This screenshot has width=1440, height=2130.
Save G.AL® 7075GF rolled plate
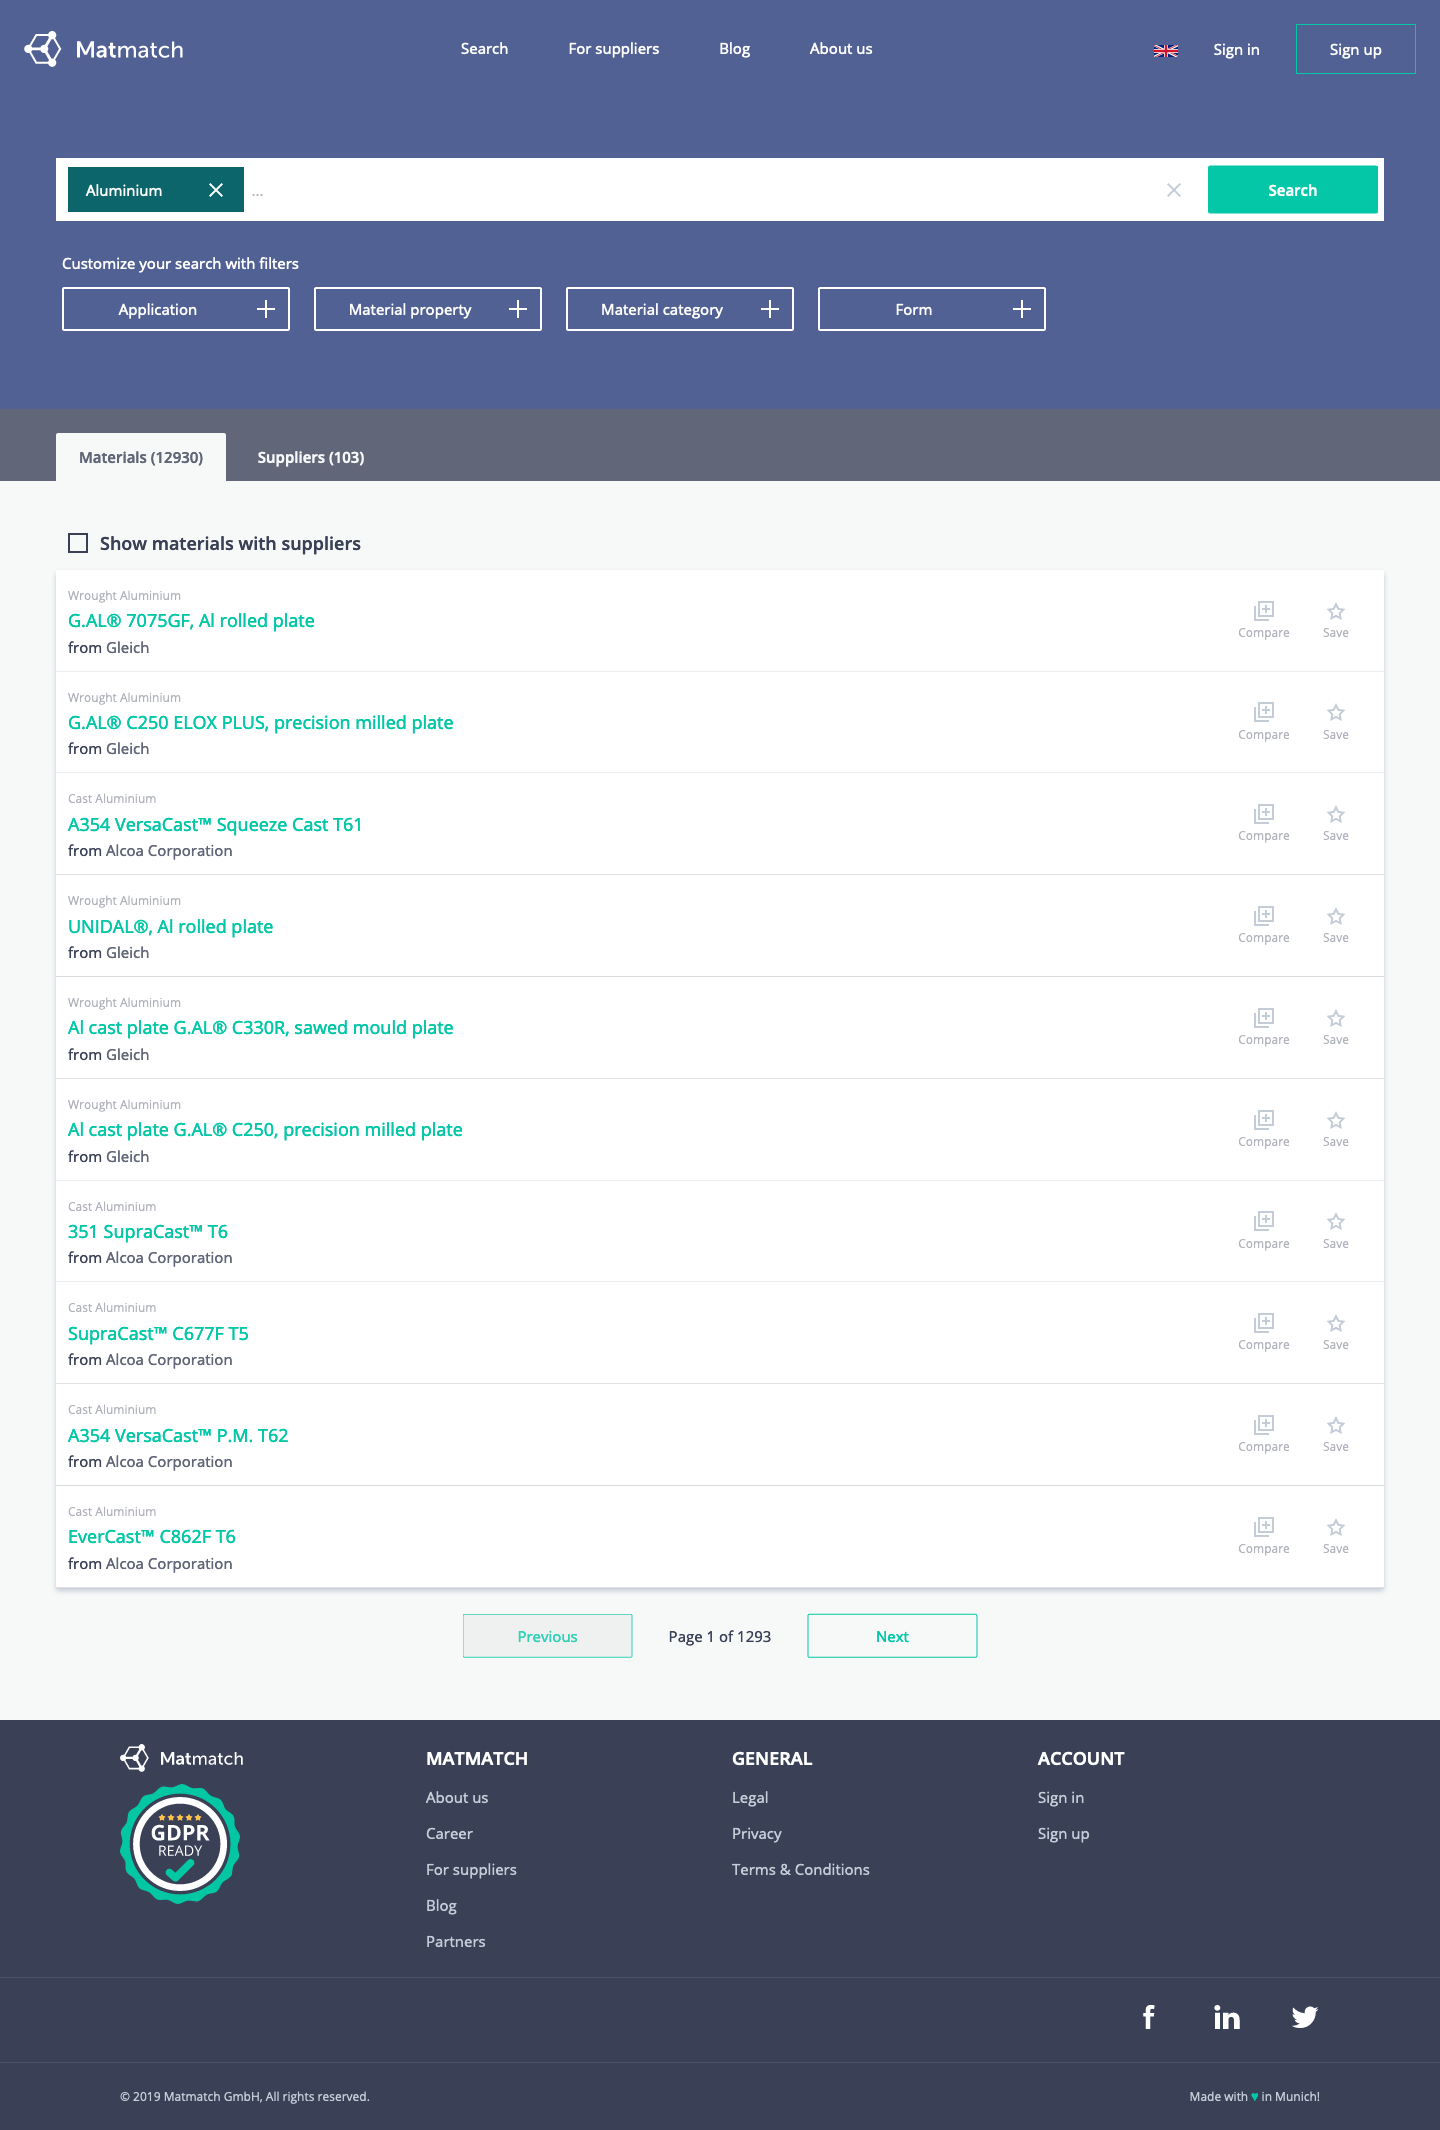(x=1336, y=620)
